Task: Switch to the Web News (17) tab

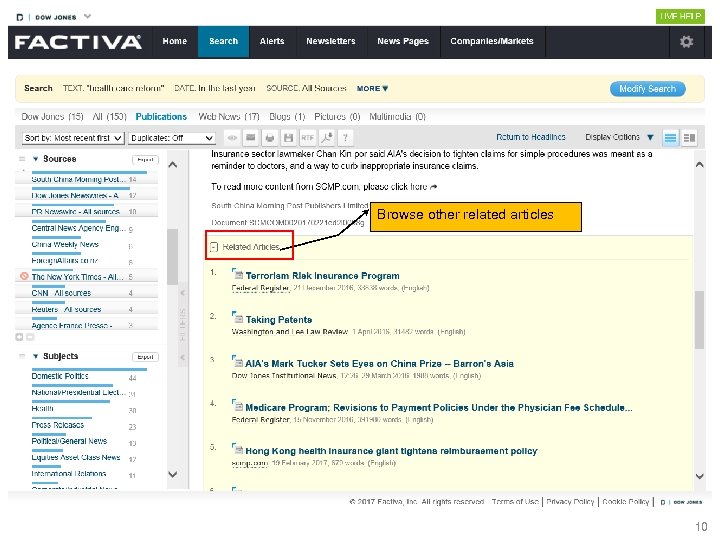Action: [229, 117]
